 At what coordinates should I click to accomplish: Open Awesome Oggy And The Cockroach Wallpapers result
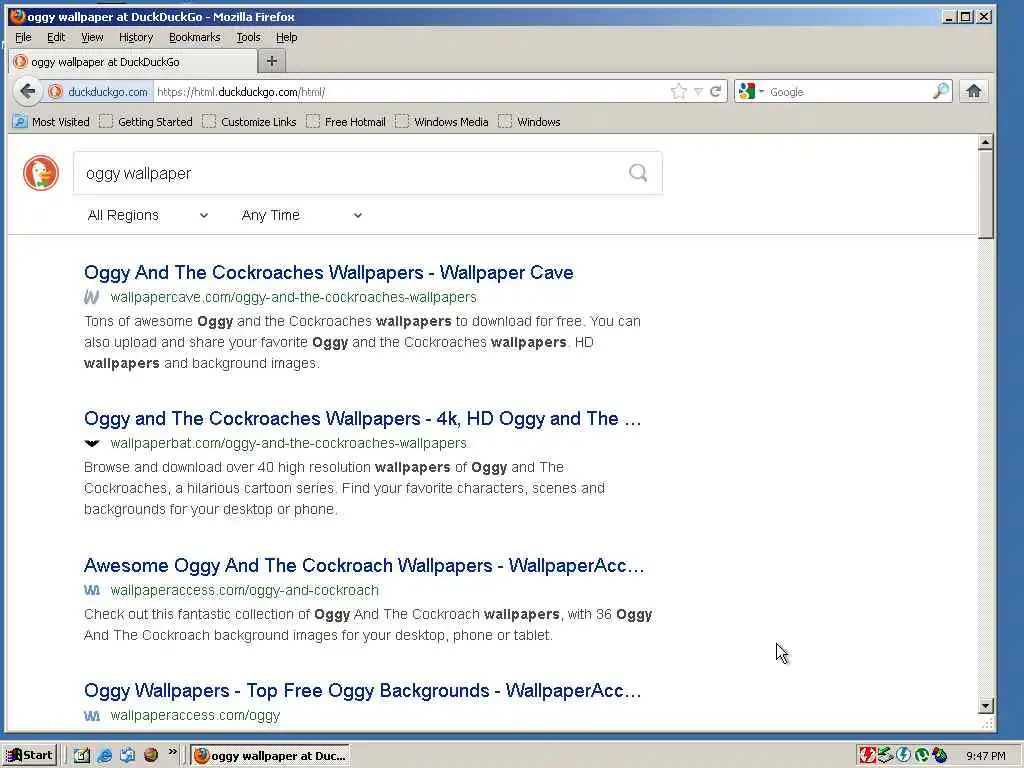364,566
